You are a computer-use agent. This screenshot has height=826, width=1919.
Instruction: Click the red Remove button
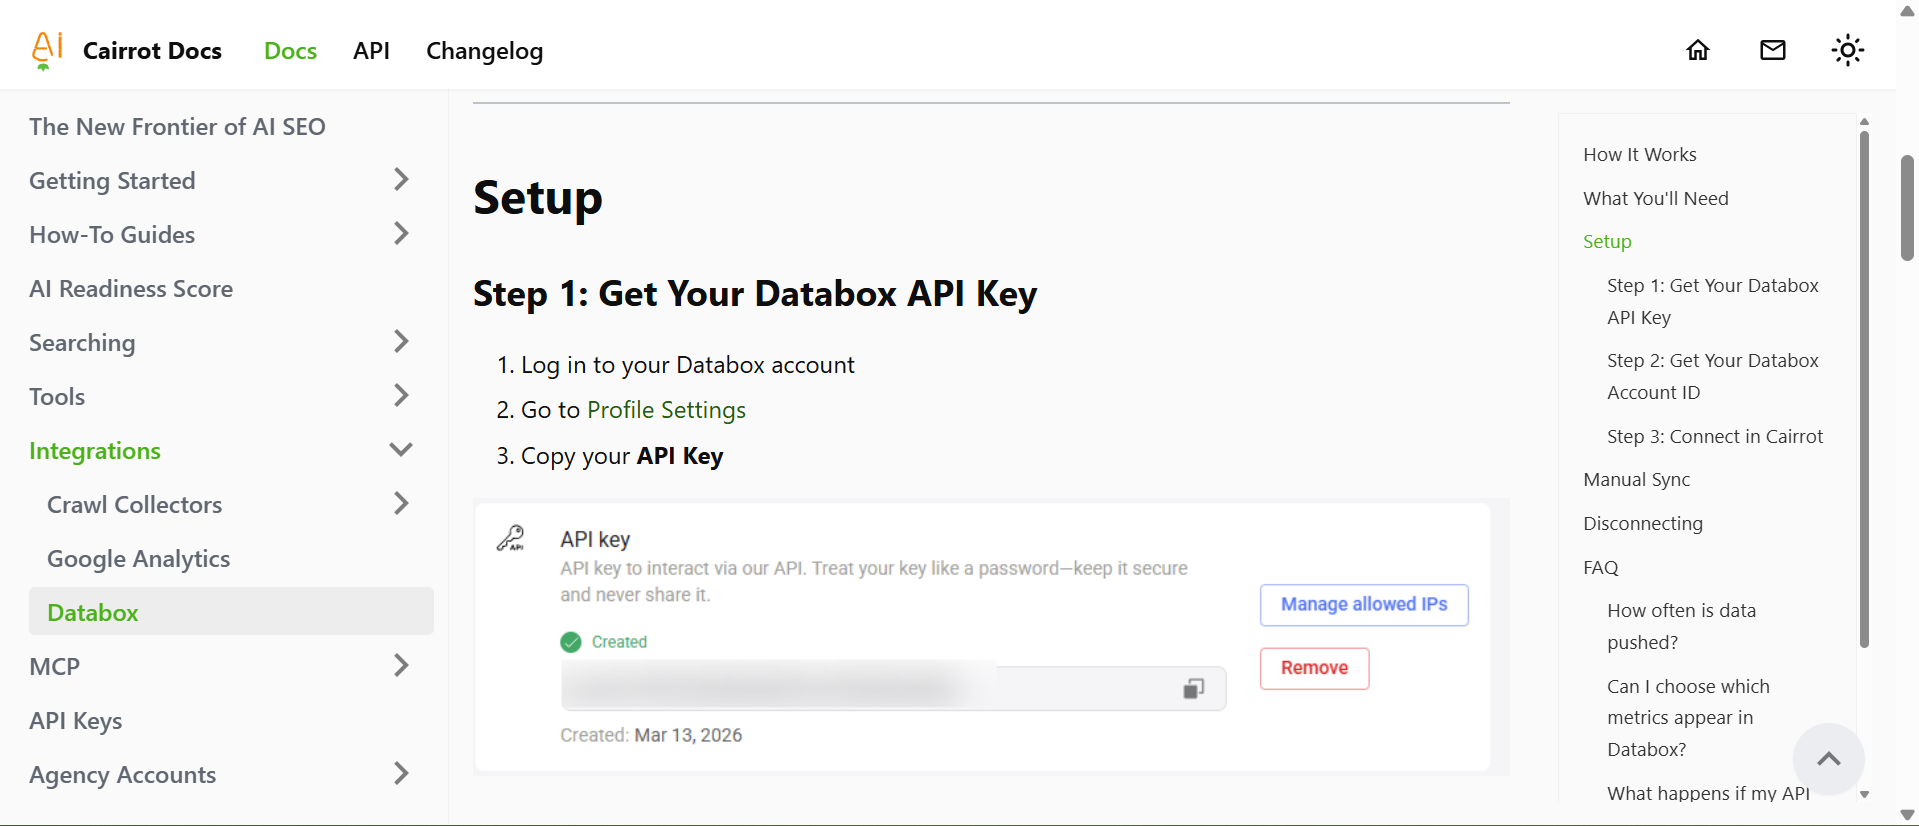pyautogui.click(x=1314, y=668)
